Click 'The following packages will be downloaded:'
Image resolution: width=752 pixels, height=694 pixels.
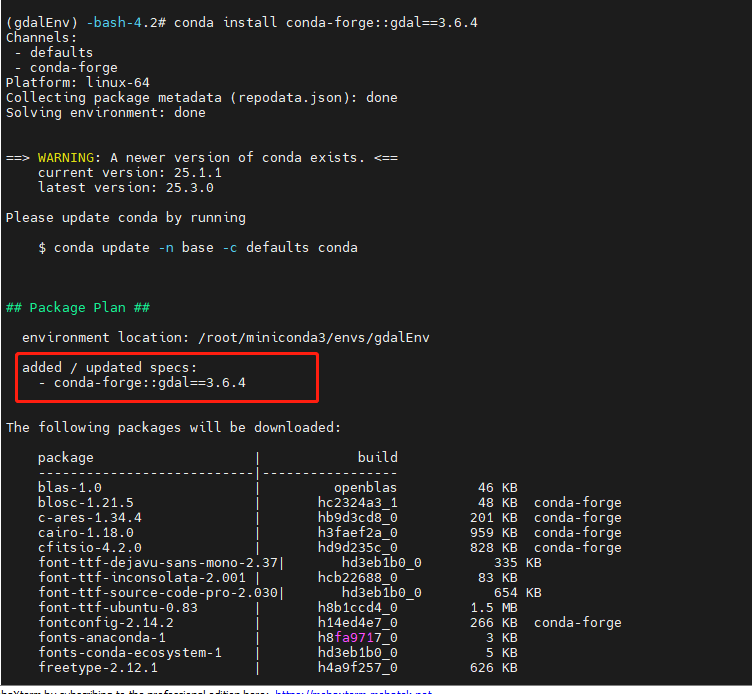click(x=173, y=427)
